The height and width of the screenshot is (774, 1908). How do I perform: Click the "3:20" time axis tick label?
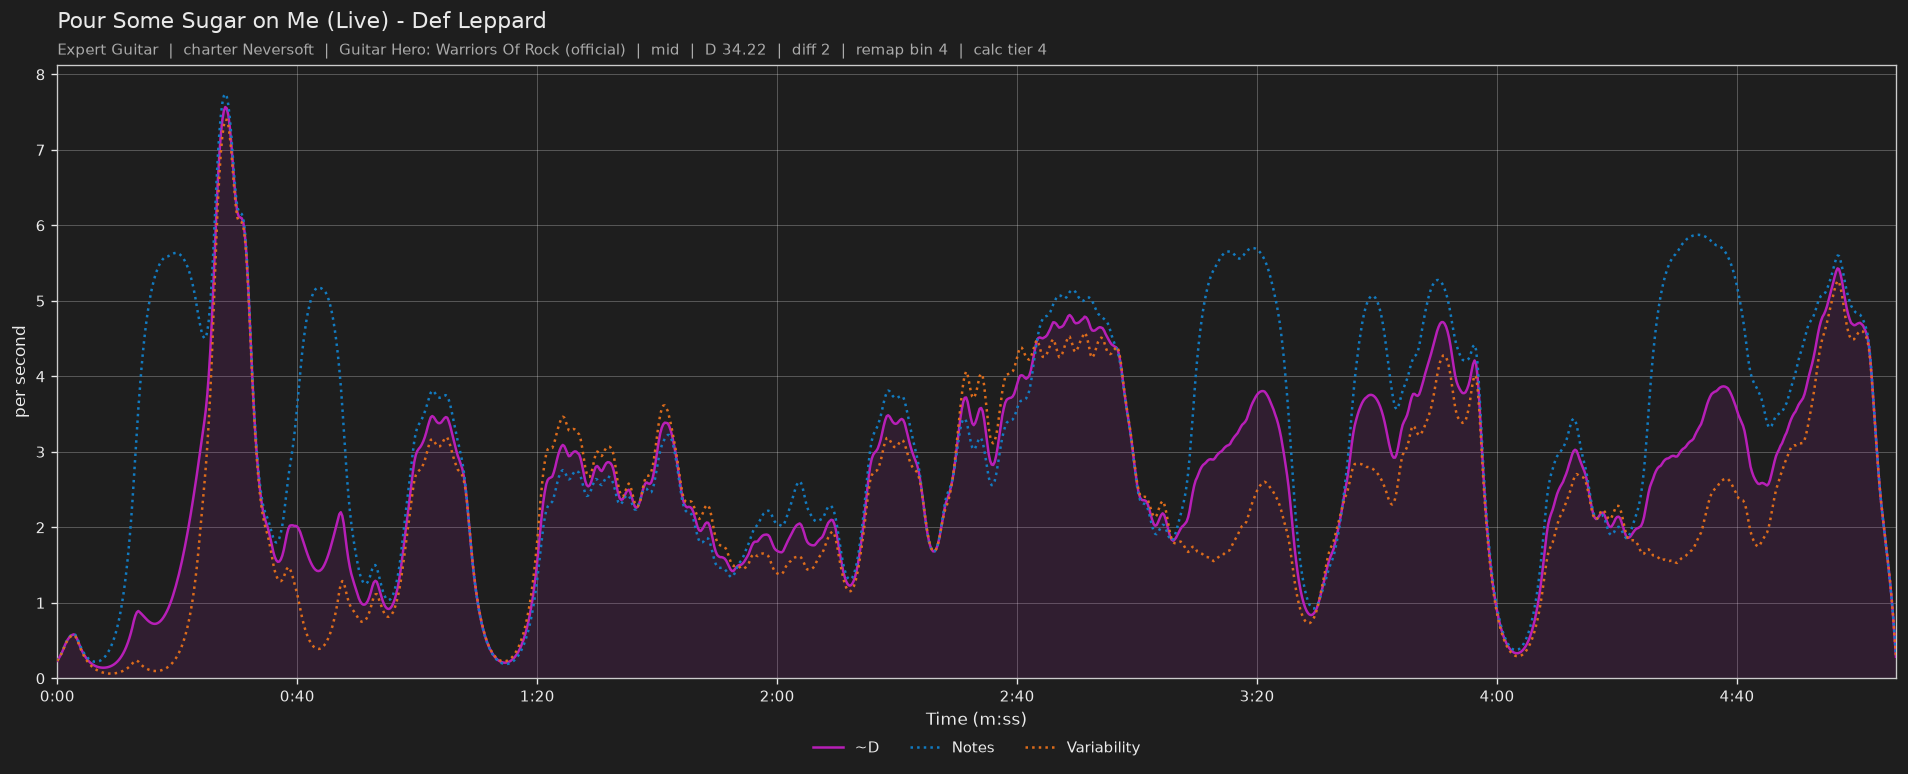coord(1257,696)
